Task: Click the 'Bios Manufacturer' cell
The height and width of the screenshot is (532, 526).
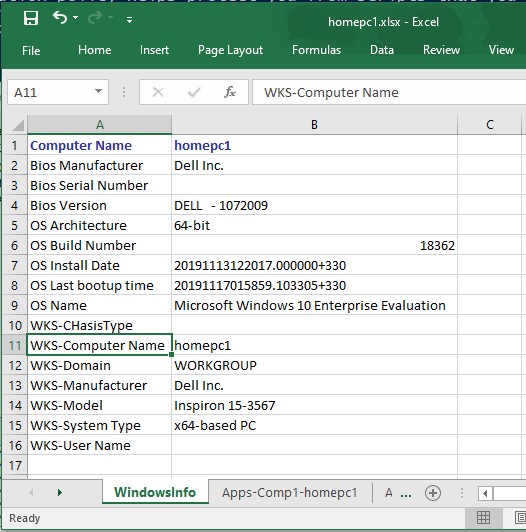Action: tap(99, 166)
